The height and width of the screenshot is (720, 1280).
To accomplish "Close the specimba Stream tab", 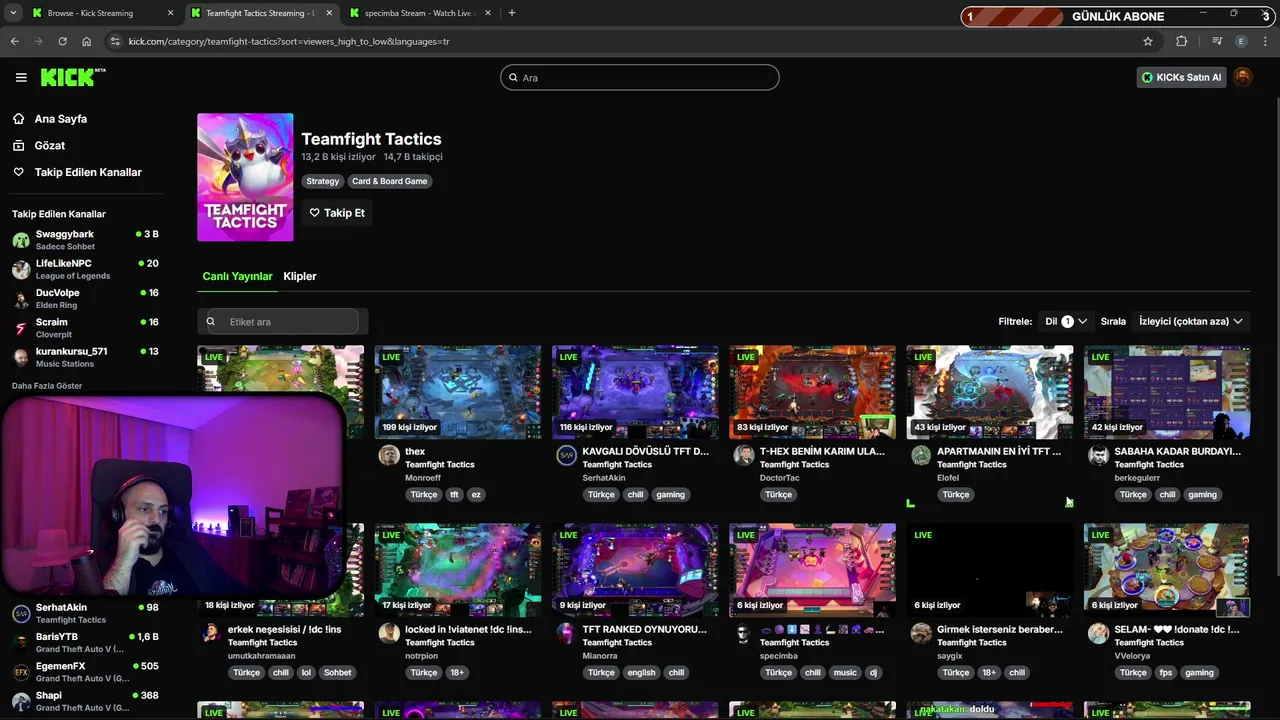I will click(x=488, y=13).
